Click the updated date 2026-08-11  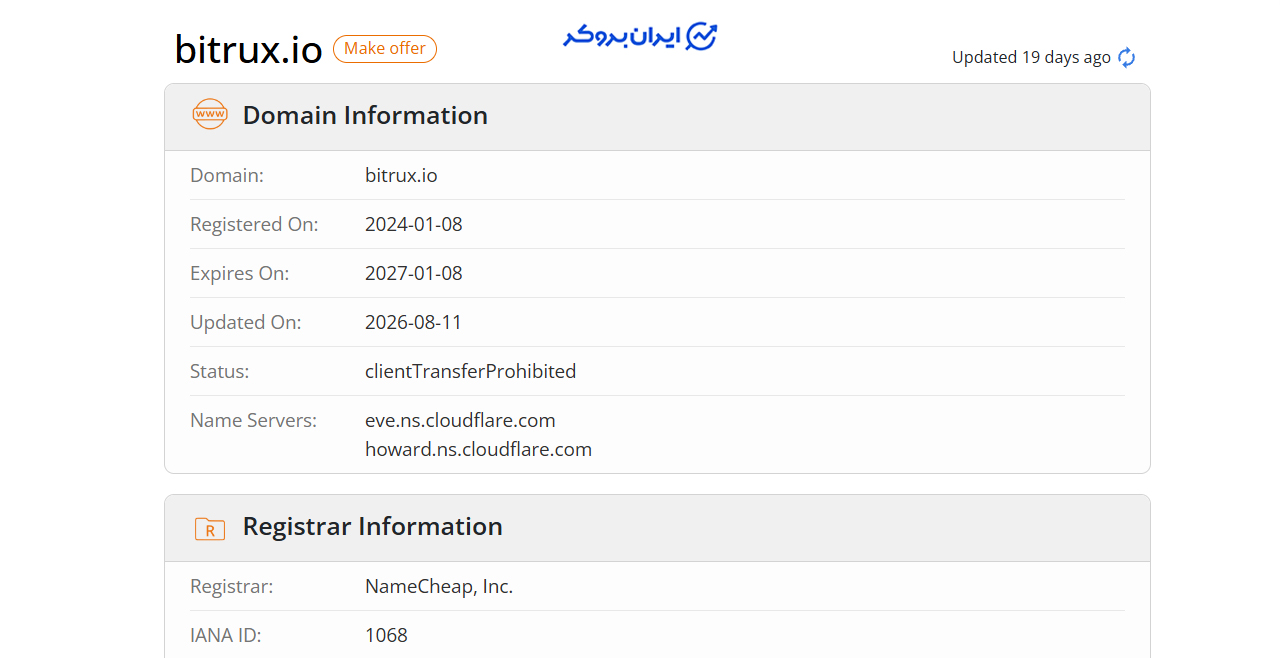414,322
